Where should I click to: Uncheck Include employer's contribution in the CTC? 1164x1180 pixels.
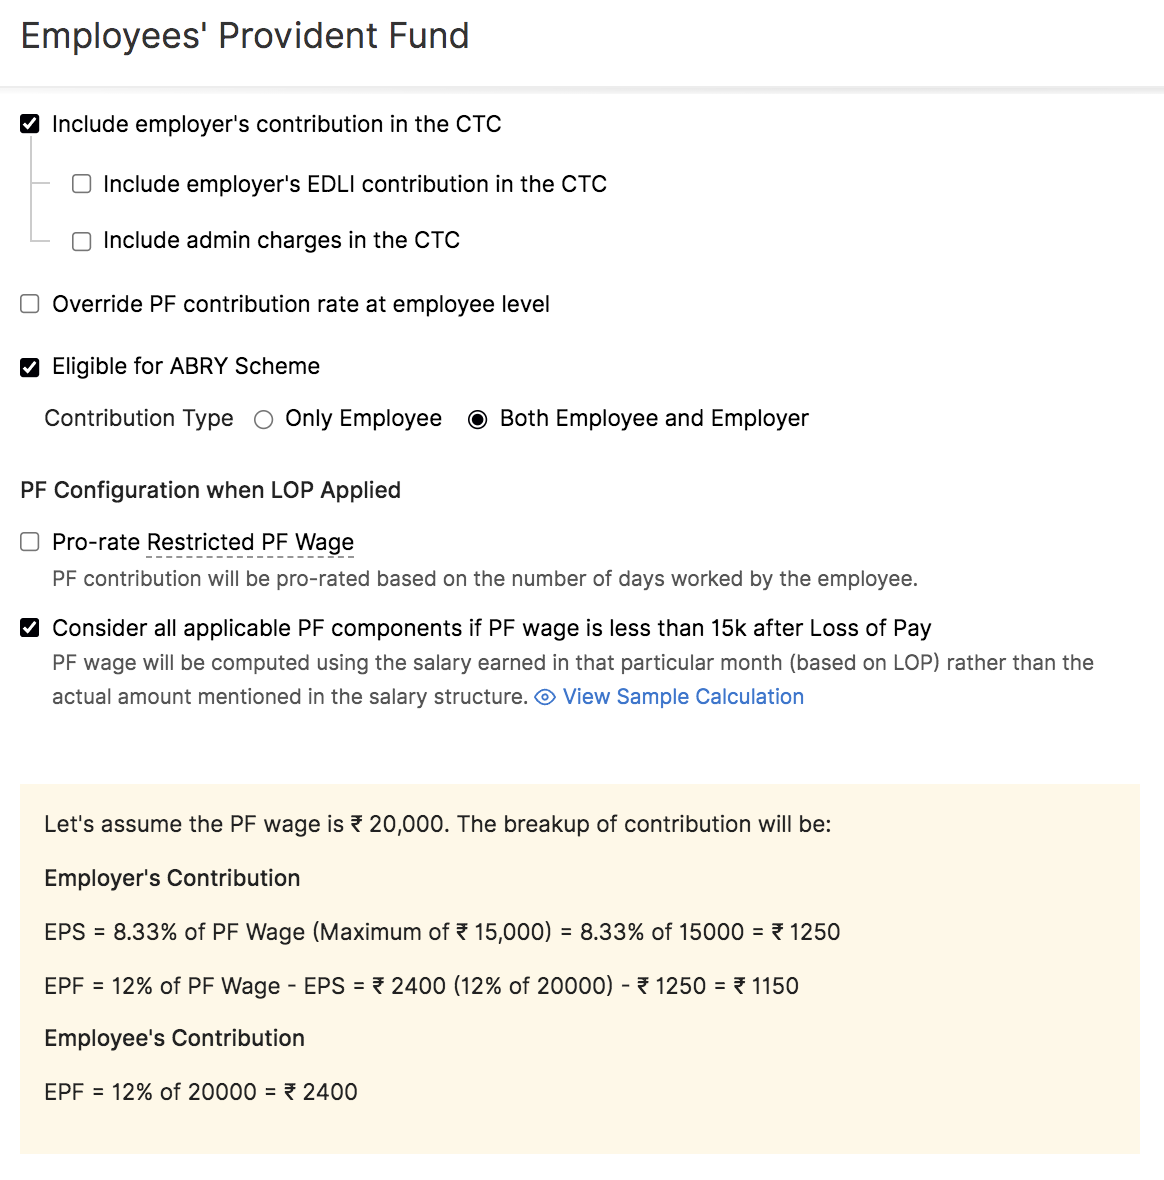pos(30,124)
